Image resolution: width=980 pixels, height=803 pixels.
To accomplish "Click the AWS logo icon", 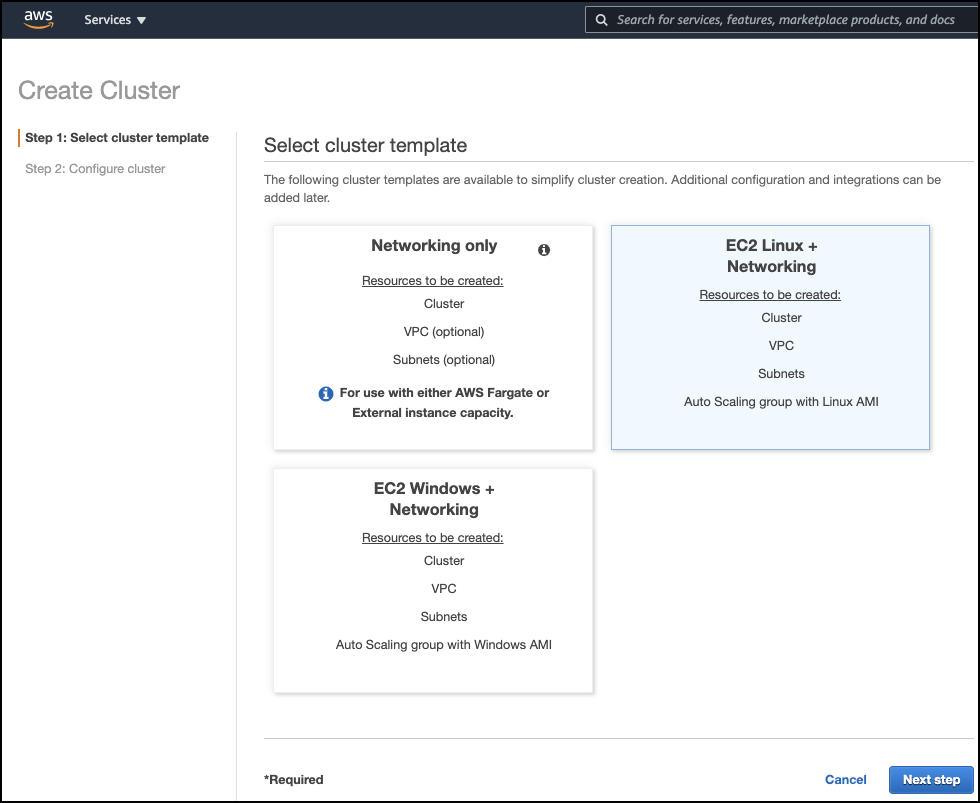I will pos(38,19).
